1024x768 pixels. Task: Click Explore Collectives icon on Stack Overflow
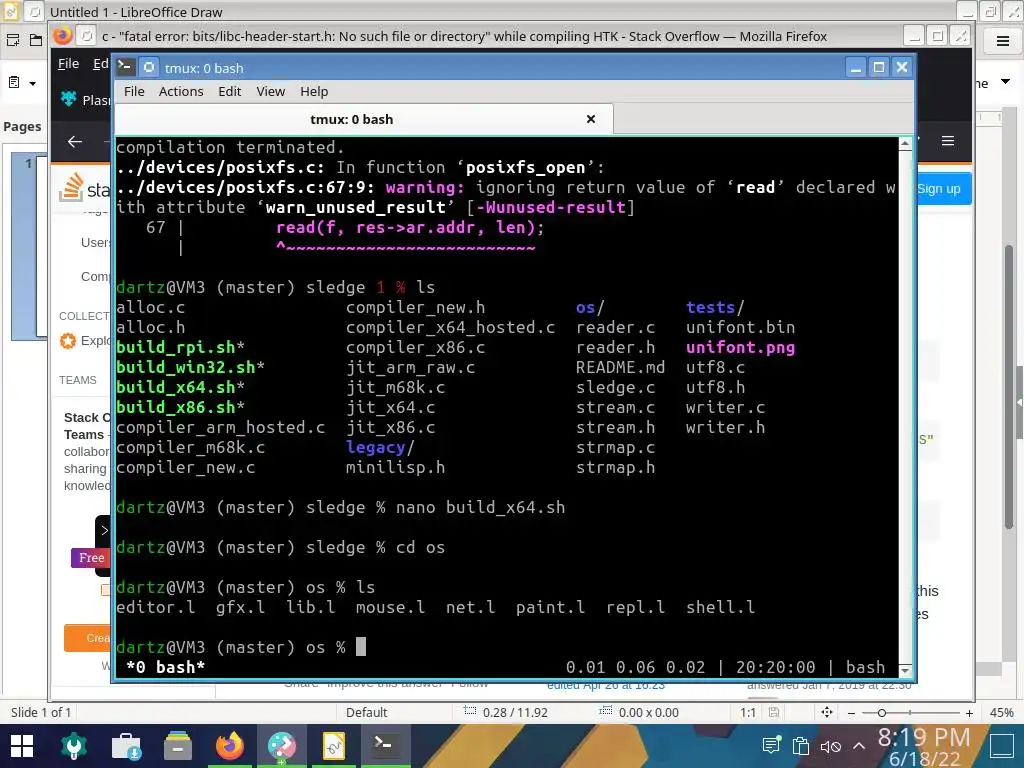click(x=68, y=340)
